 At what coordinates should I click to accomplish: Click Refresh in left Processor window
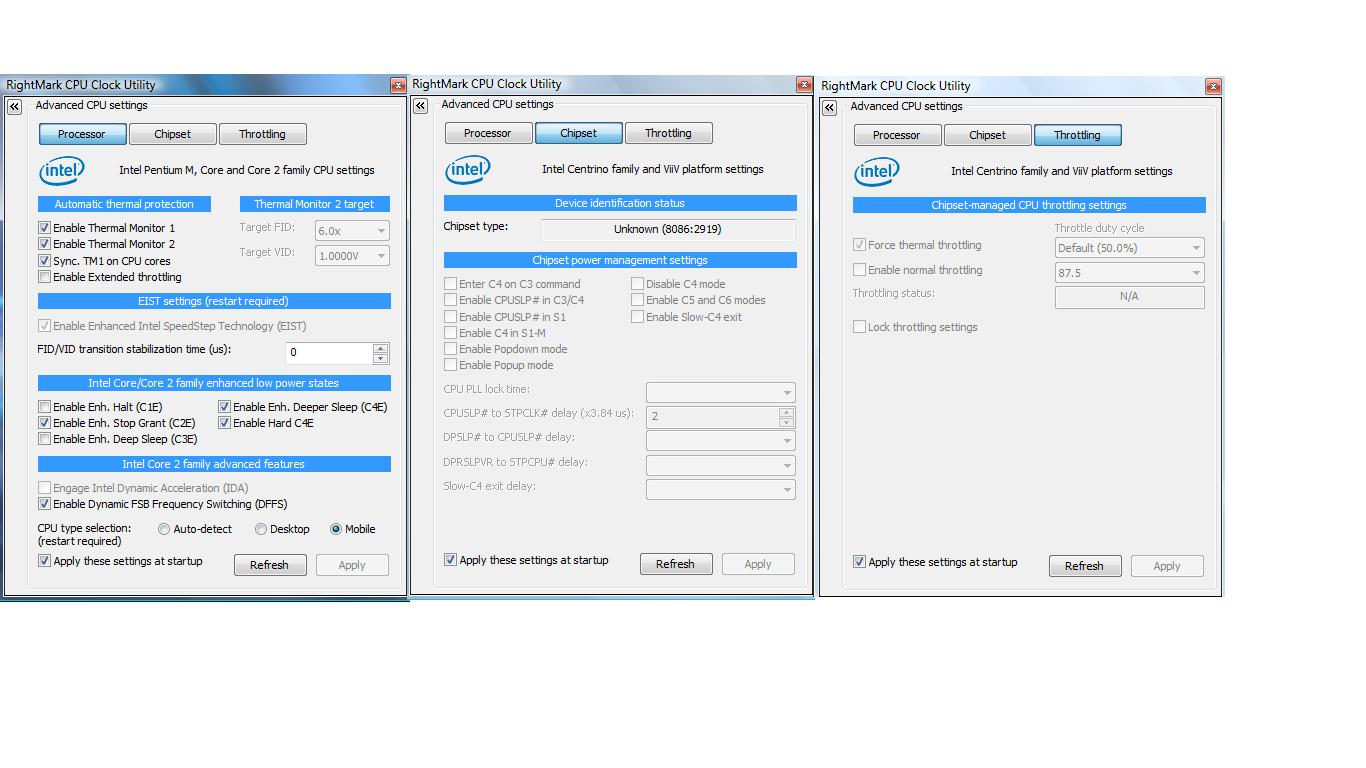pos(270,565)
